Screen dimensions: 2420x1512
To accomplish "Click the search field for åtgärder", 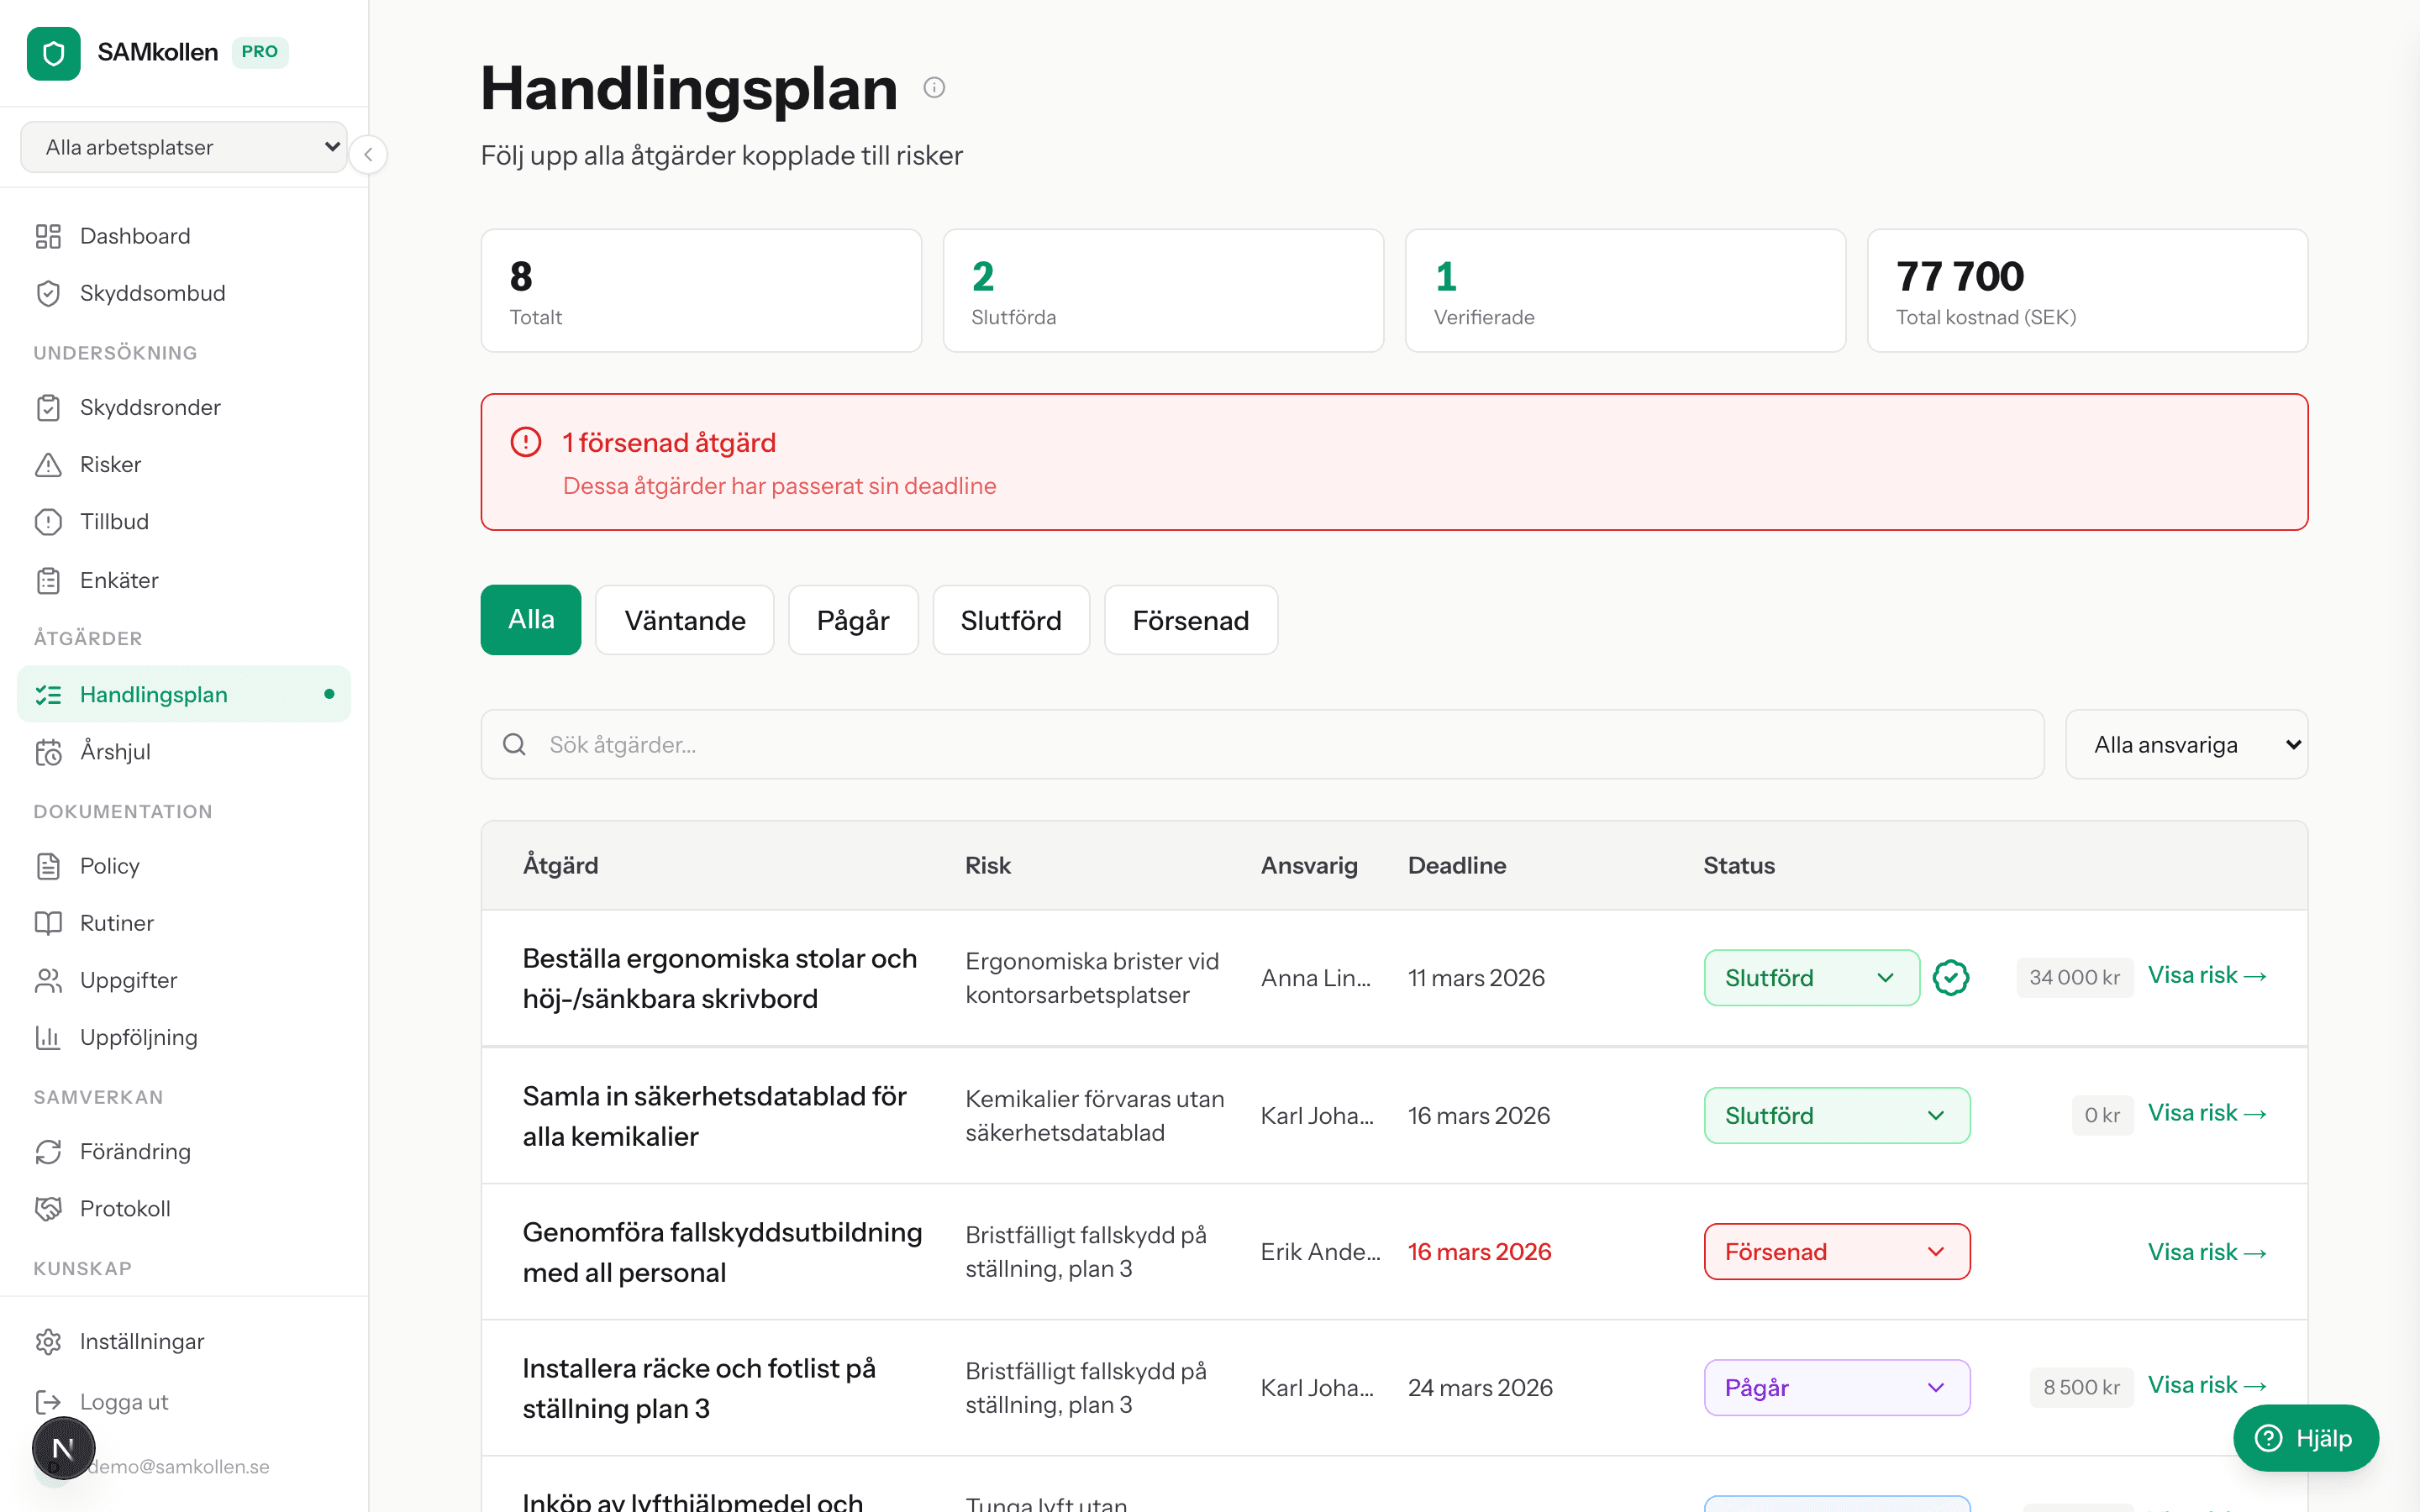I will coord(1000,744).
